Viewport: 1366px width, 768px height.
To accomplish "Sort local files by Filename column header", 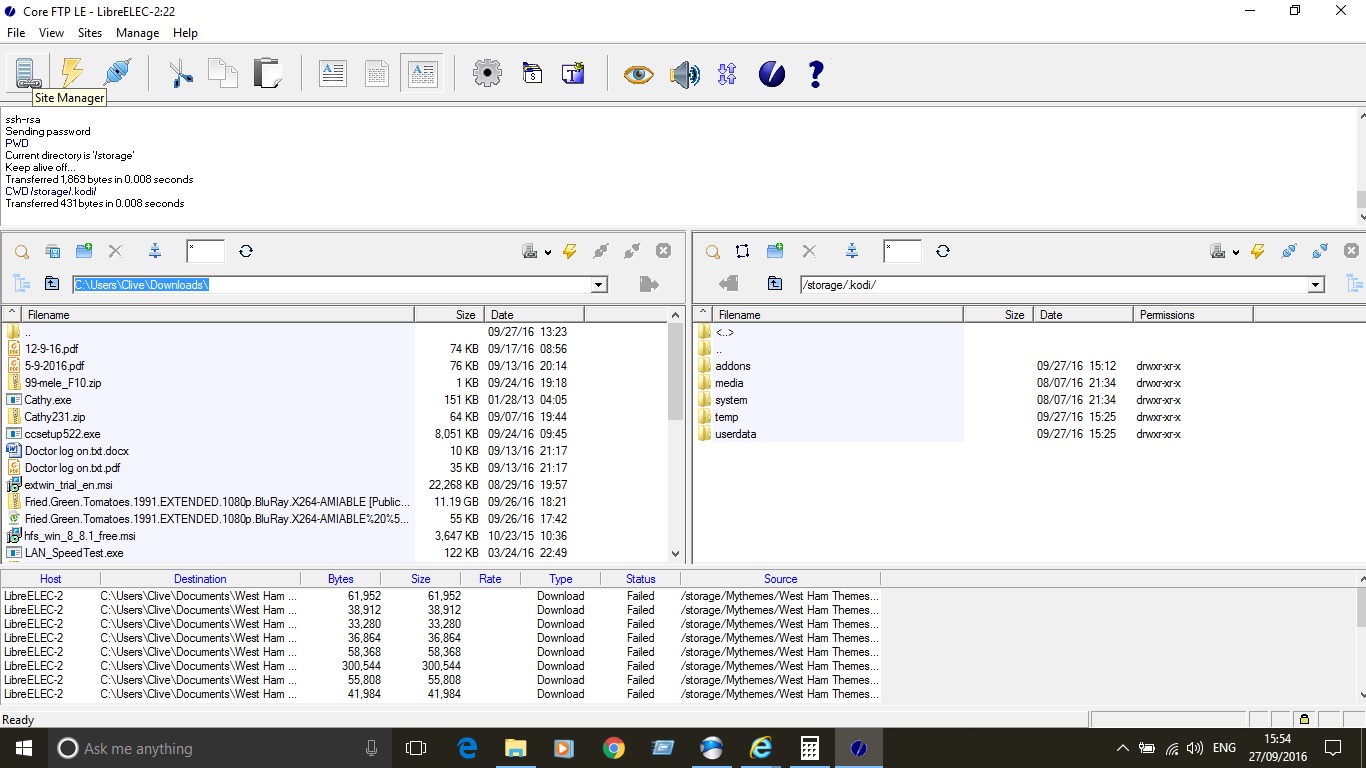I will point(217,314).
